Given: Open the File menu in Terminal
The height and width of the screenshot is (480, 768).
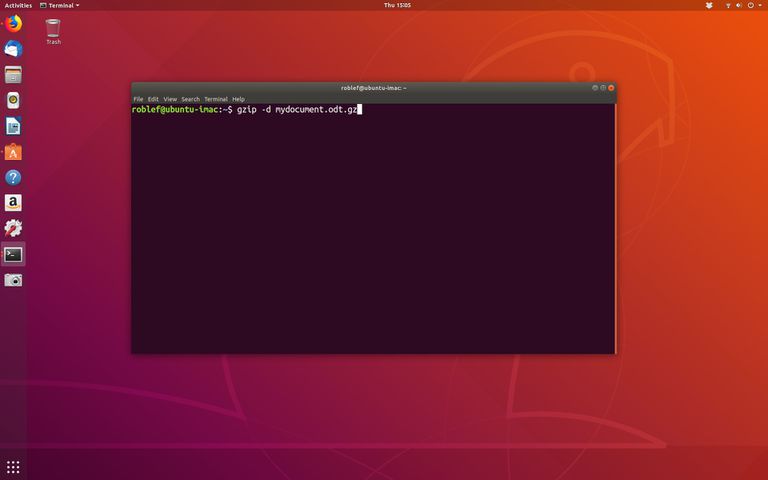Looking at the screenshot, I should (138, 99).
